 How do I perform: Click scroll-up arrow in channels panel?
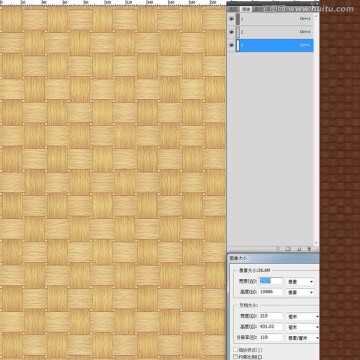coord(316,16)
